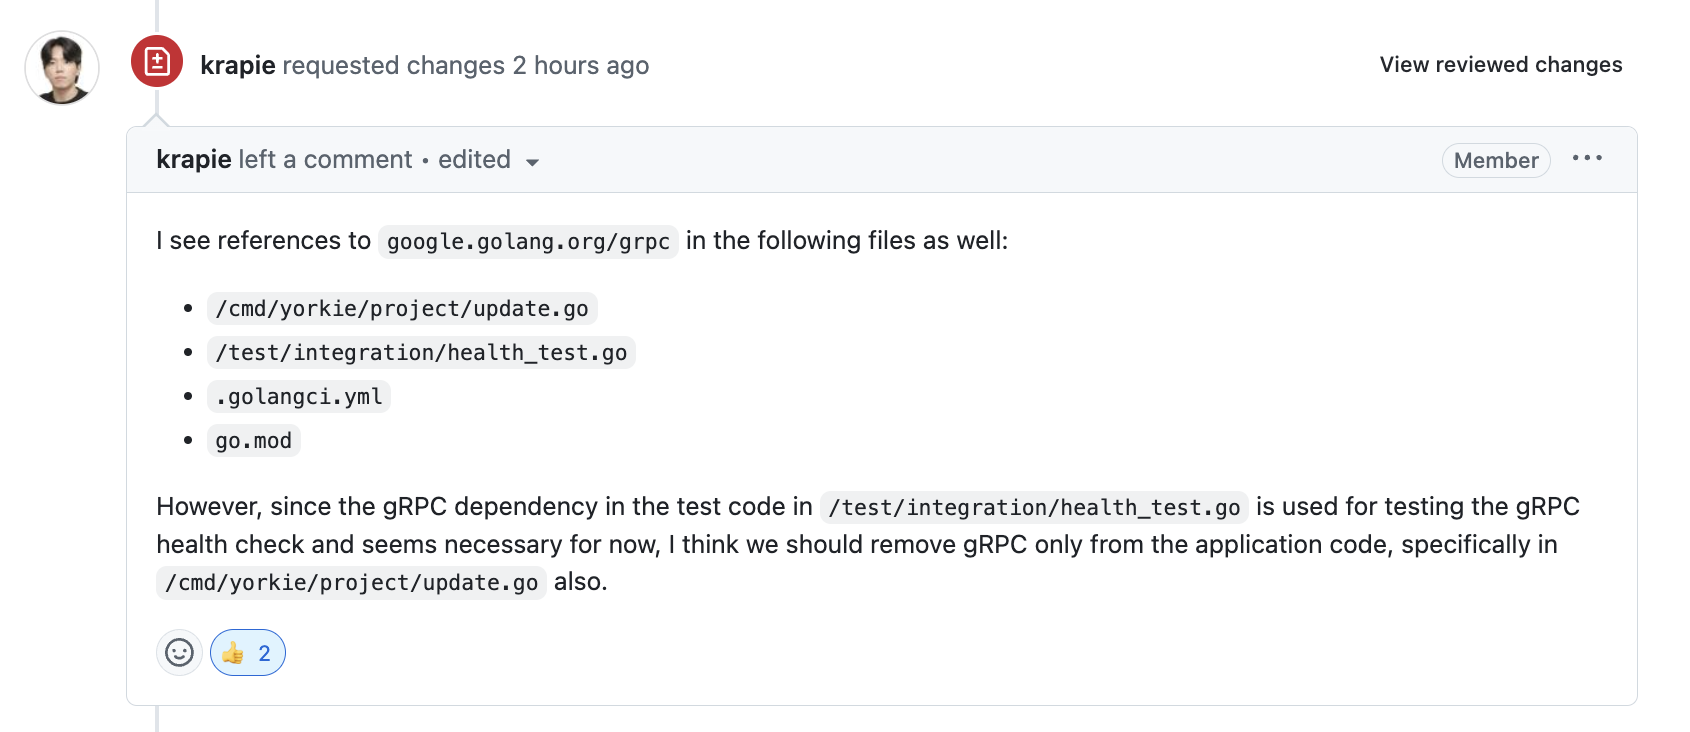Click the go.mod list item
The image size is (1690, 732).
click(x=254, y=441)
